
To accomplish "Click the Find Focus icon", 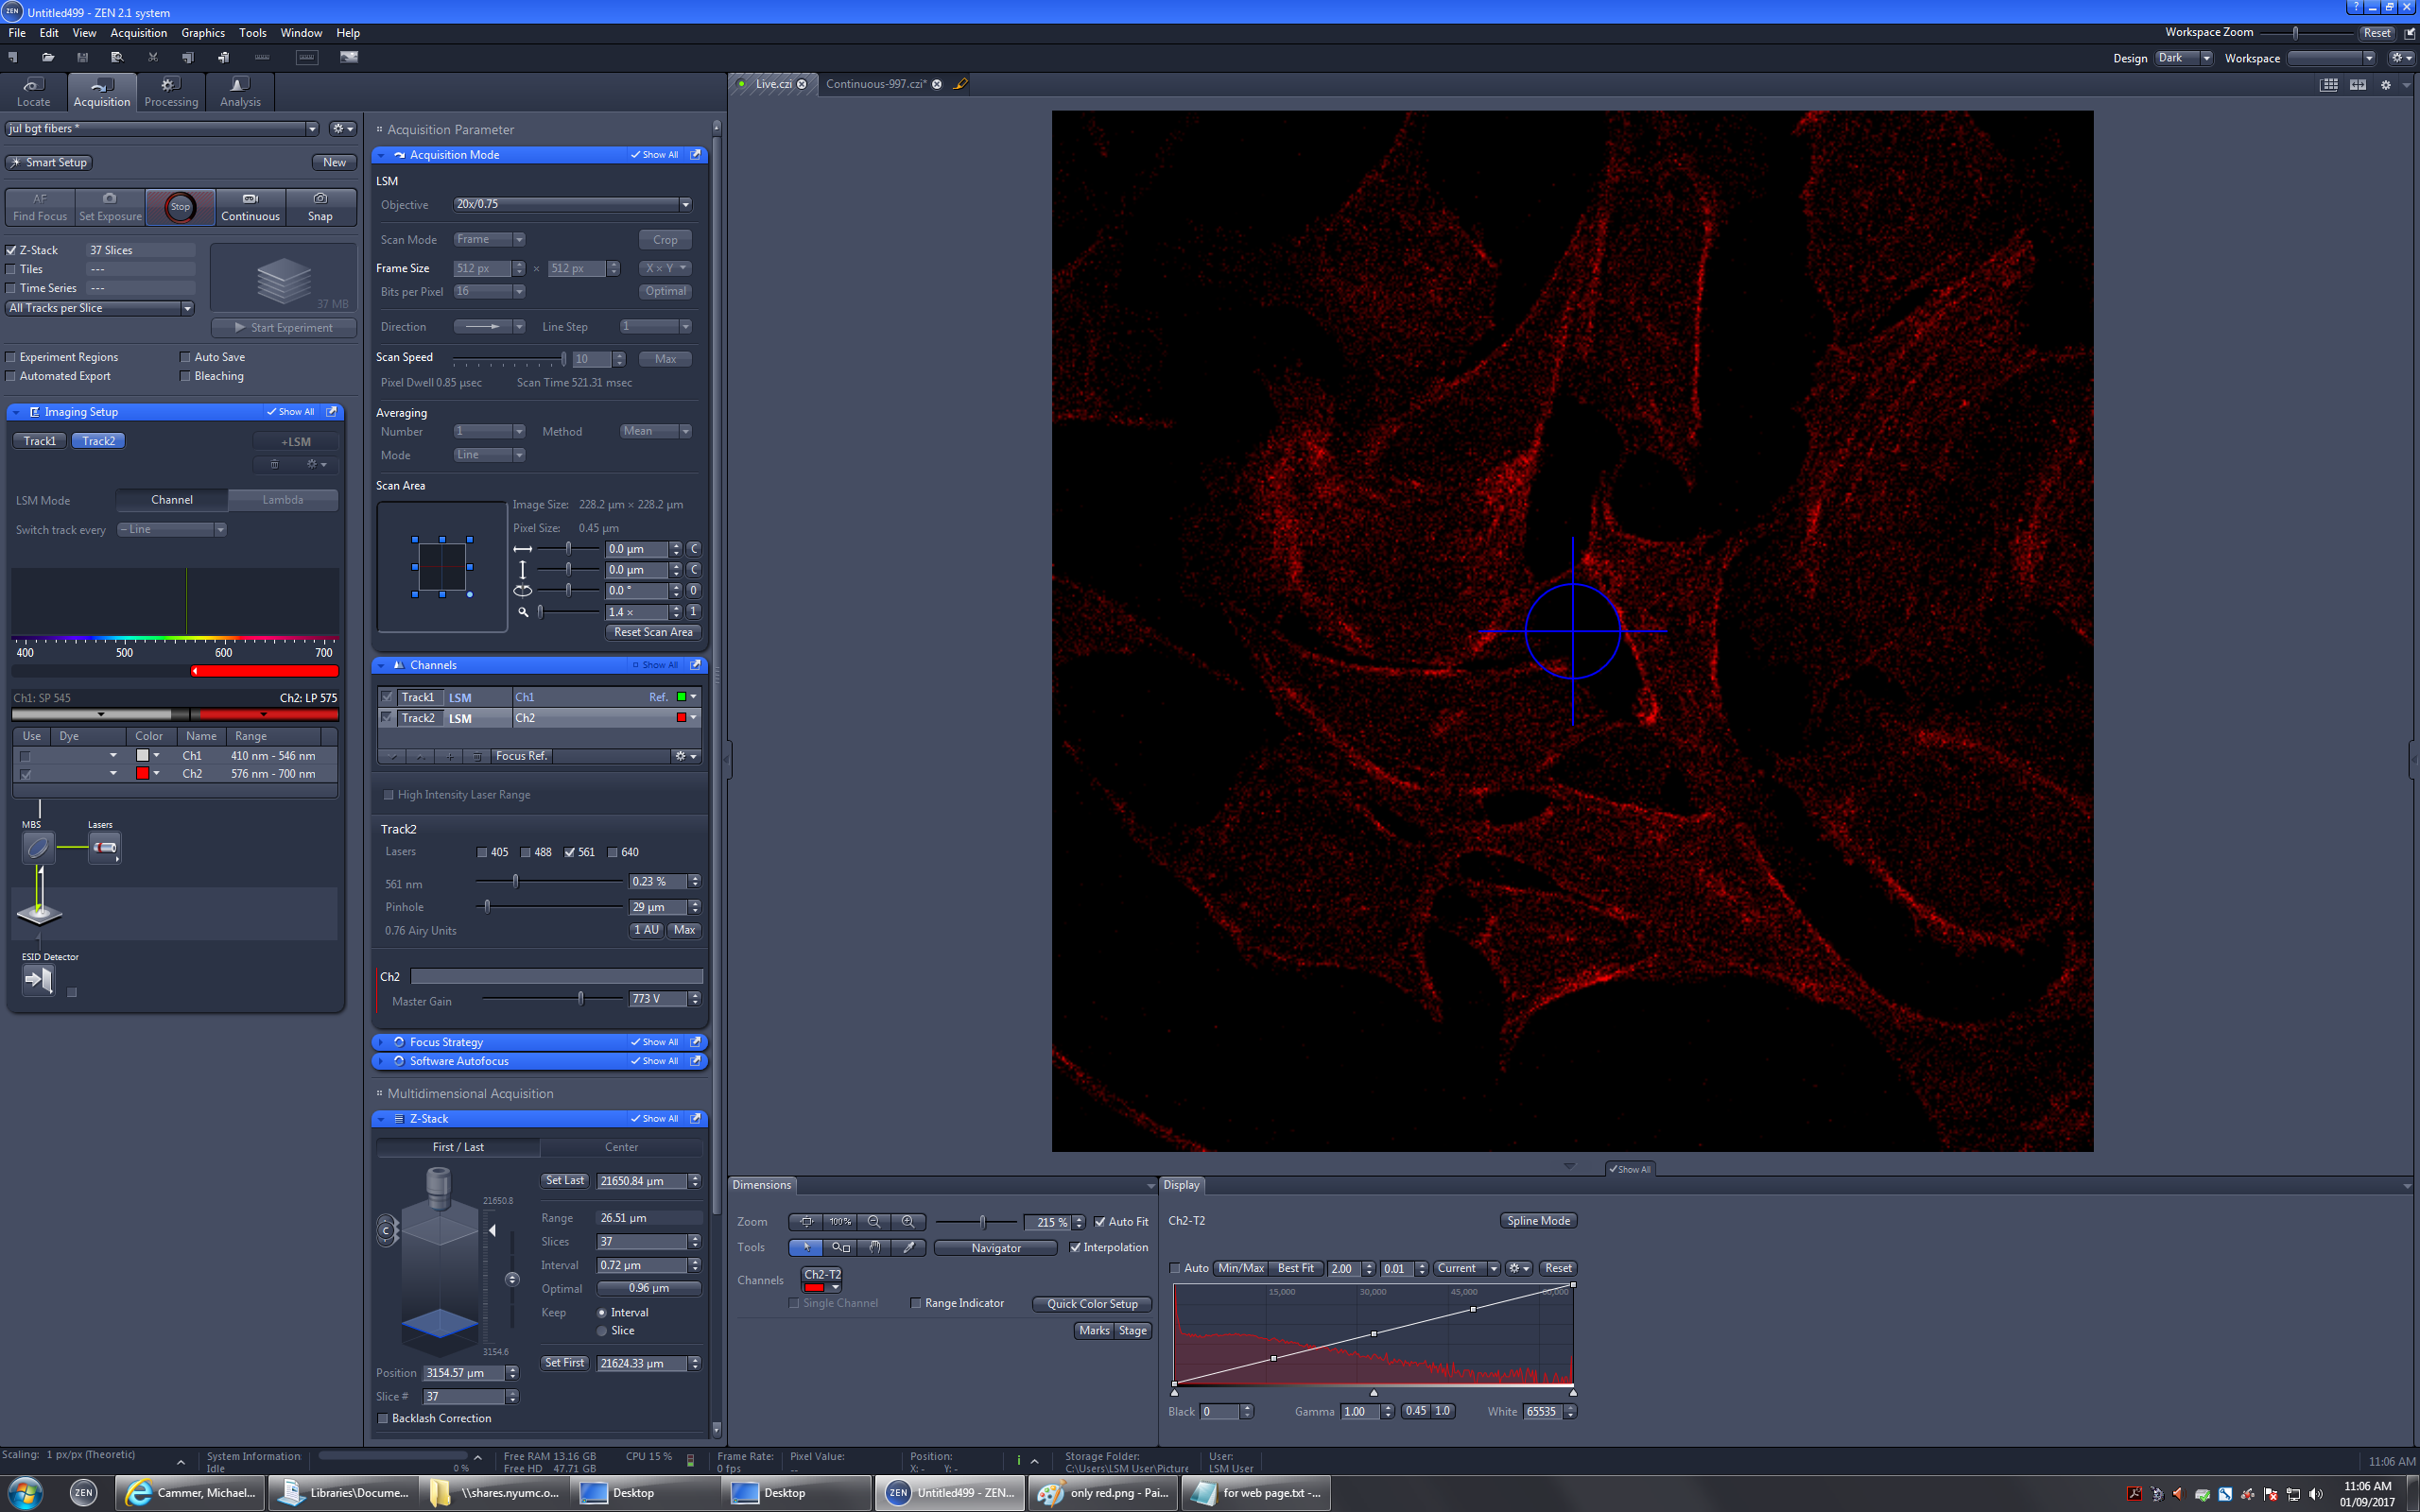I will coord(40,199).
